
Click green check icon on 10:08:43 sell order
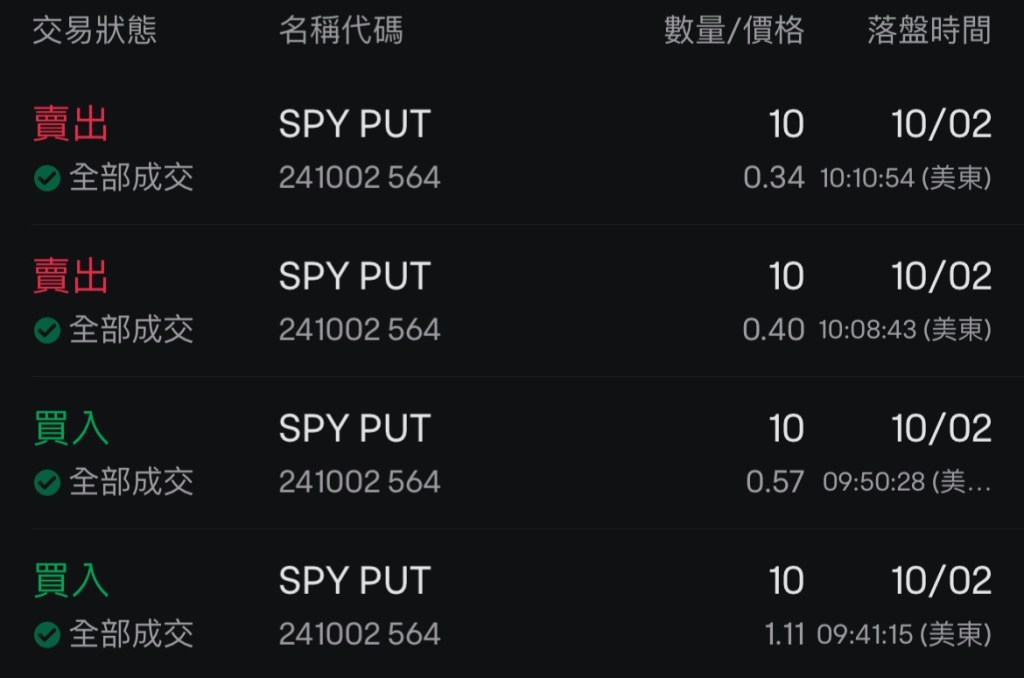point(47,331)
